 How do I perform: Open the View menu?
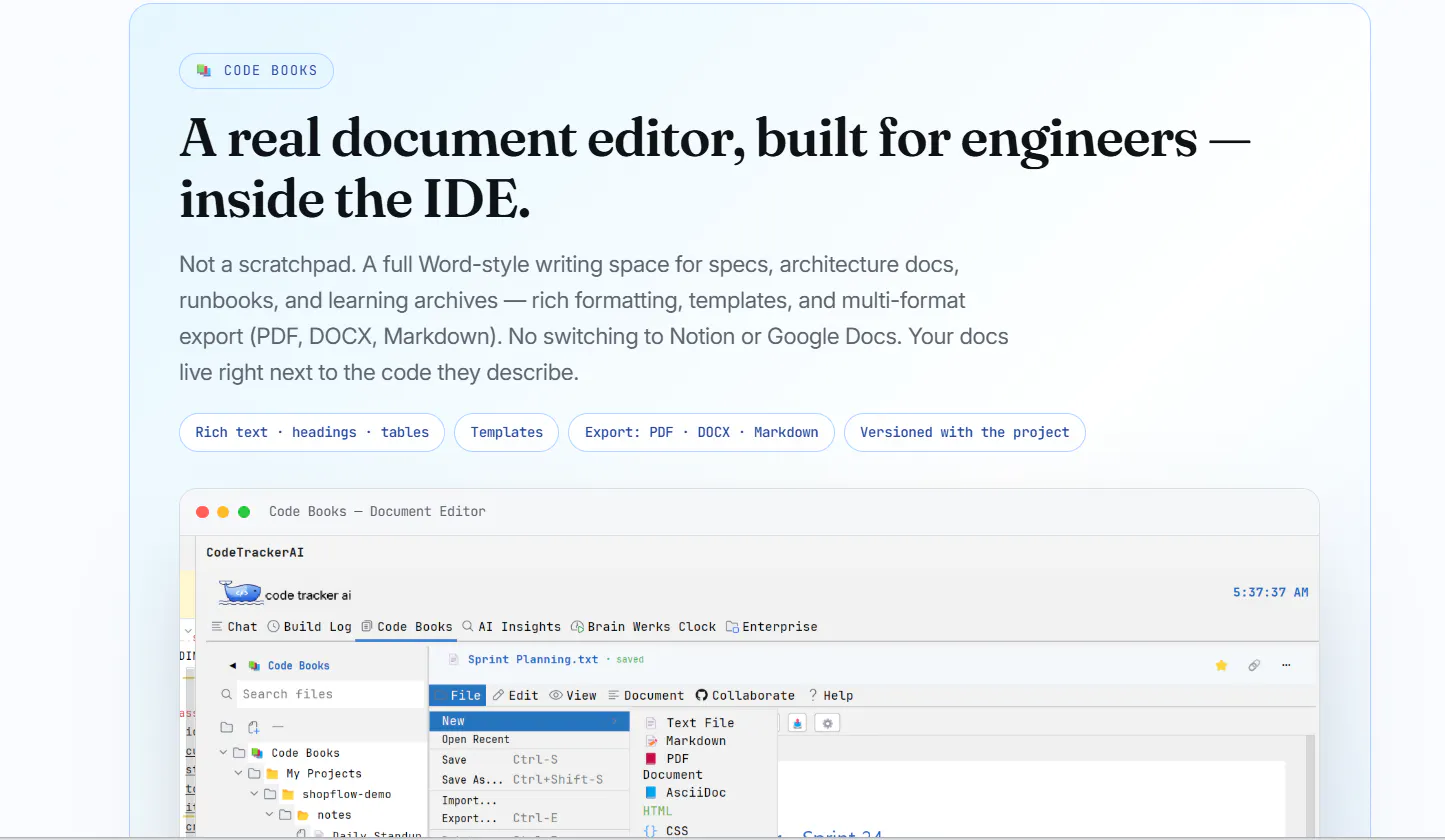(x=573, y=696)
